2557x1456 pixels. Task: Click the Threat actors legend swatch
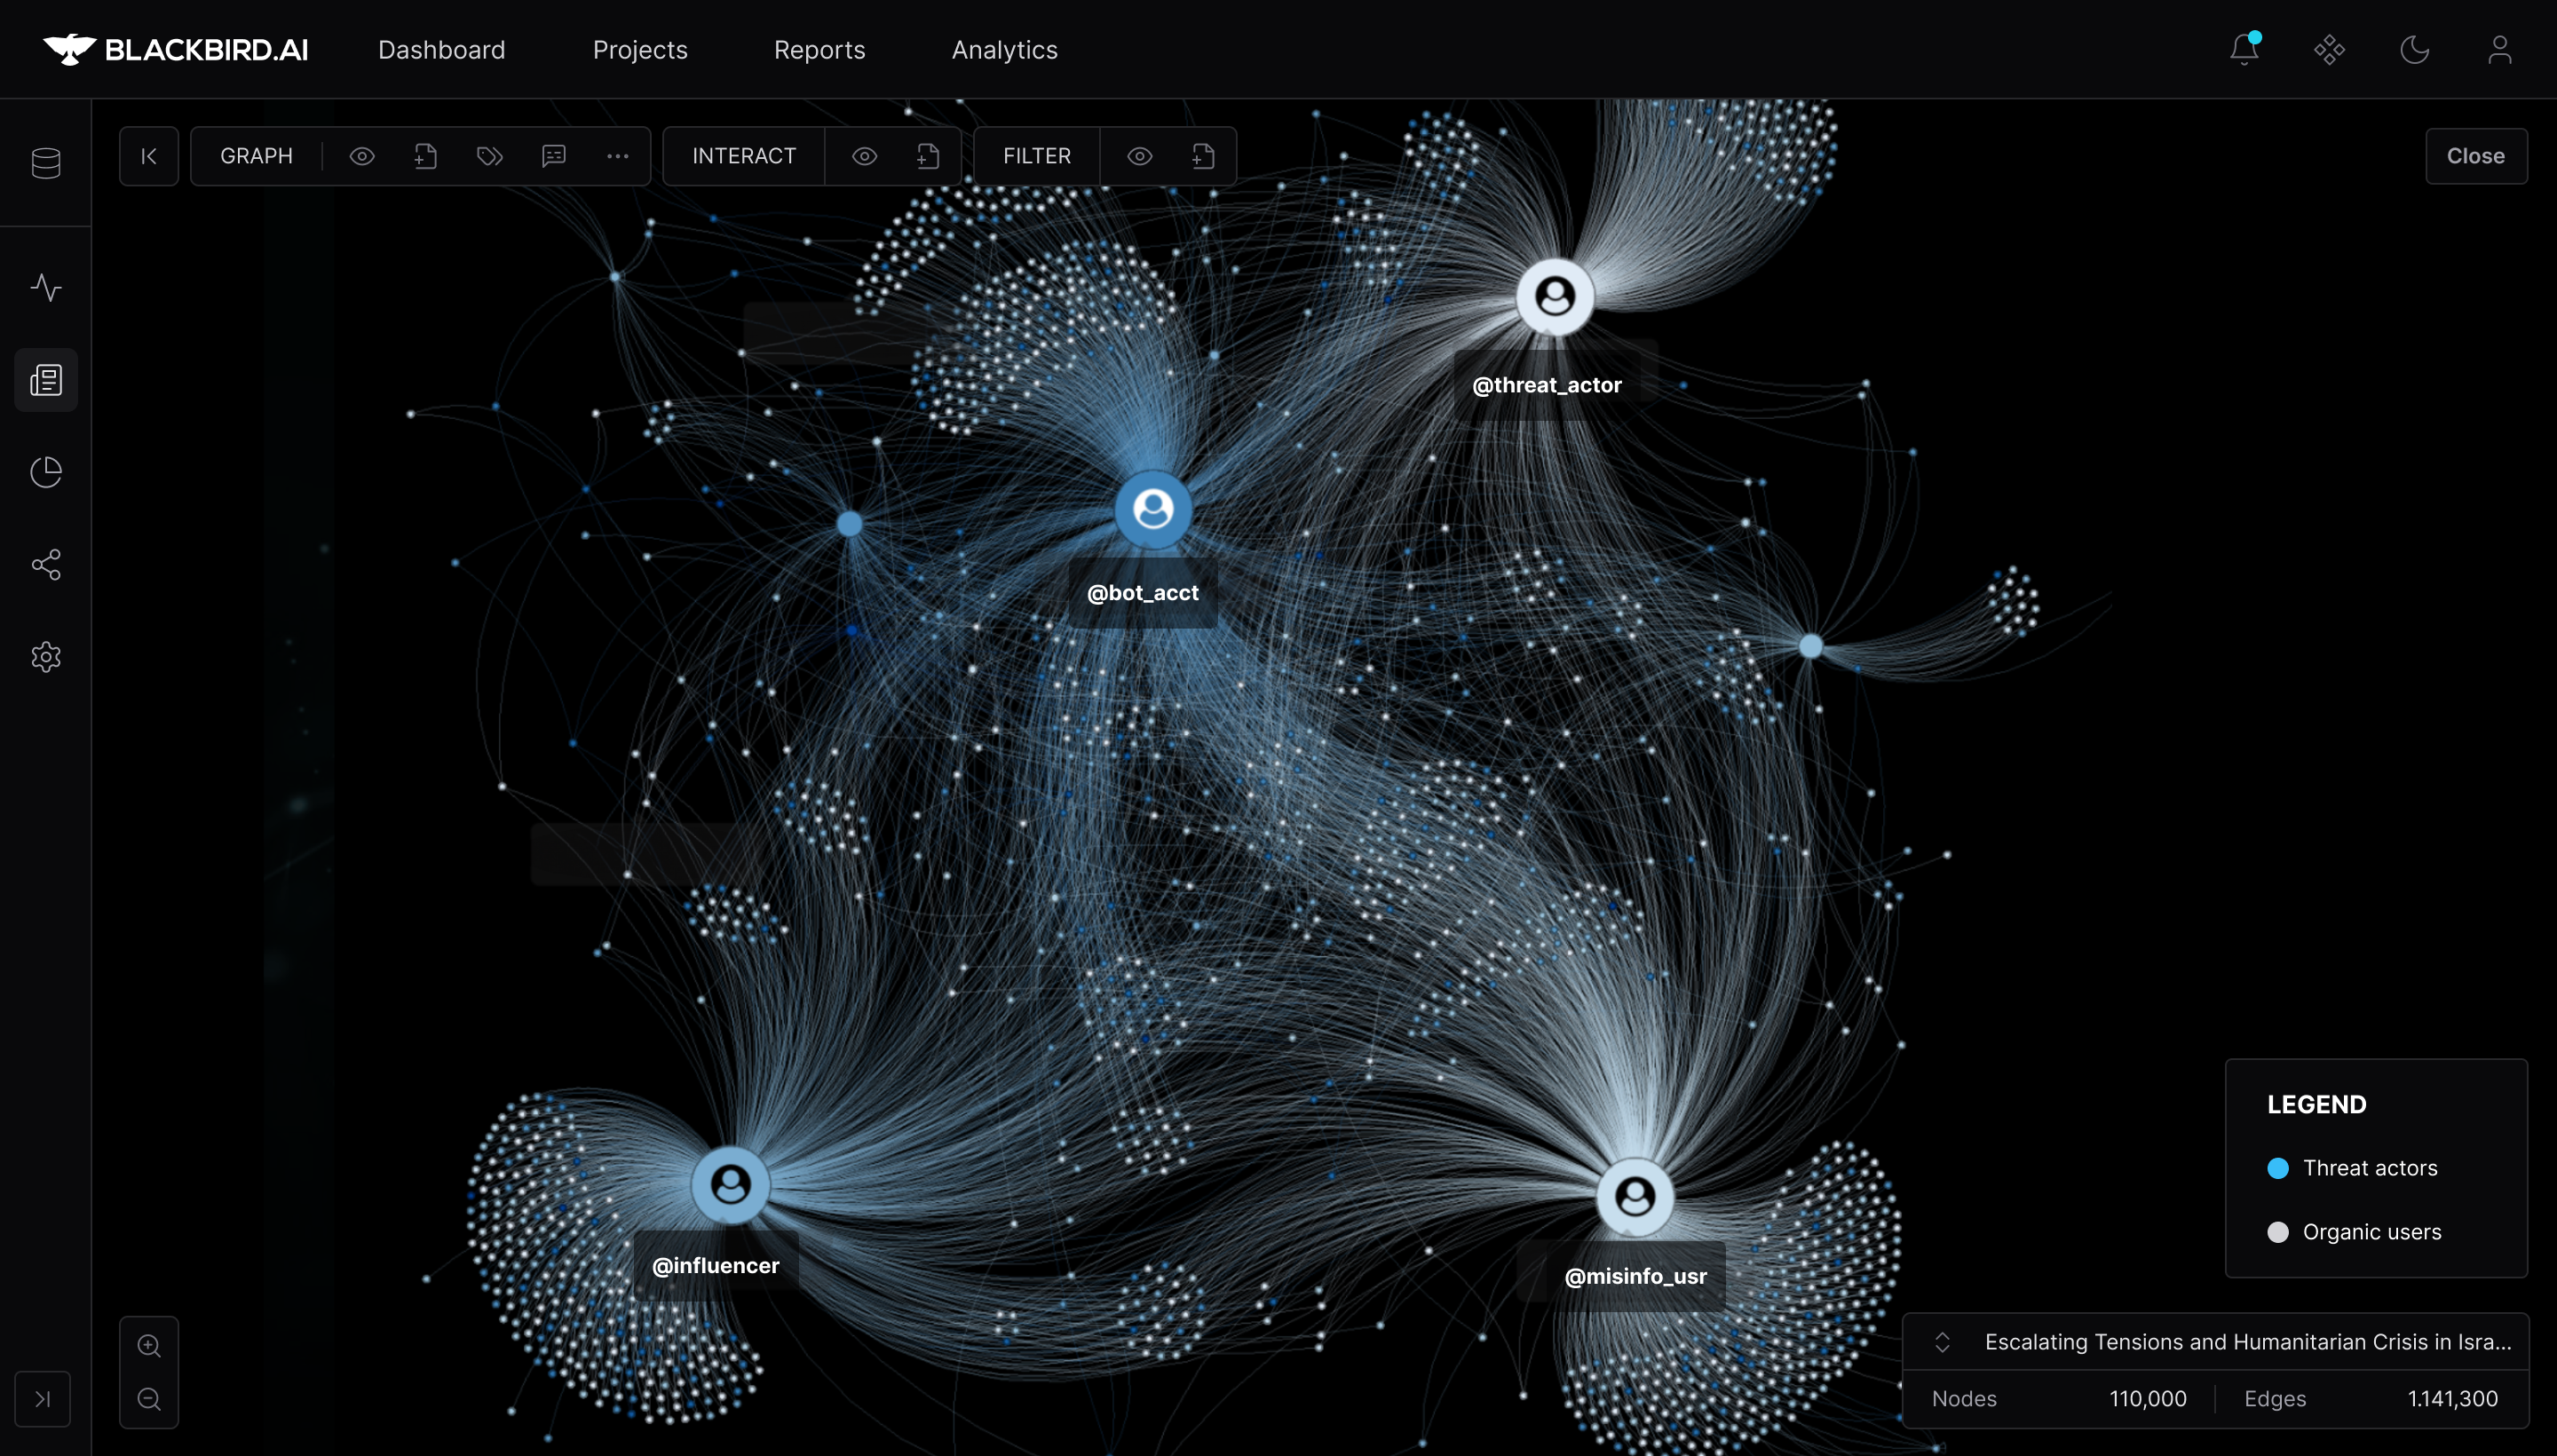coord(2278,1168)
